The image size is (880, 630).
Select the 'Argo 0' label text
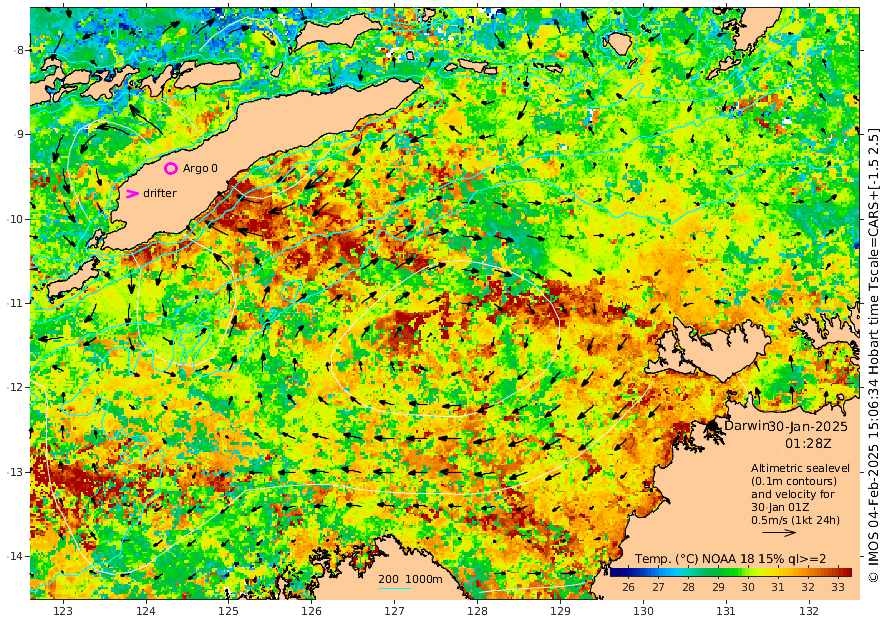[x=200, y=168]
